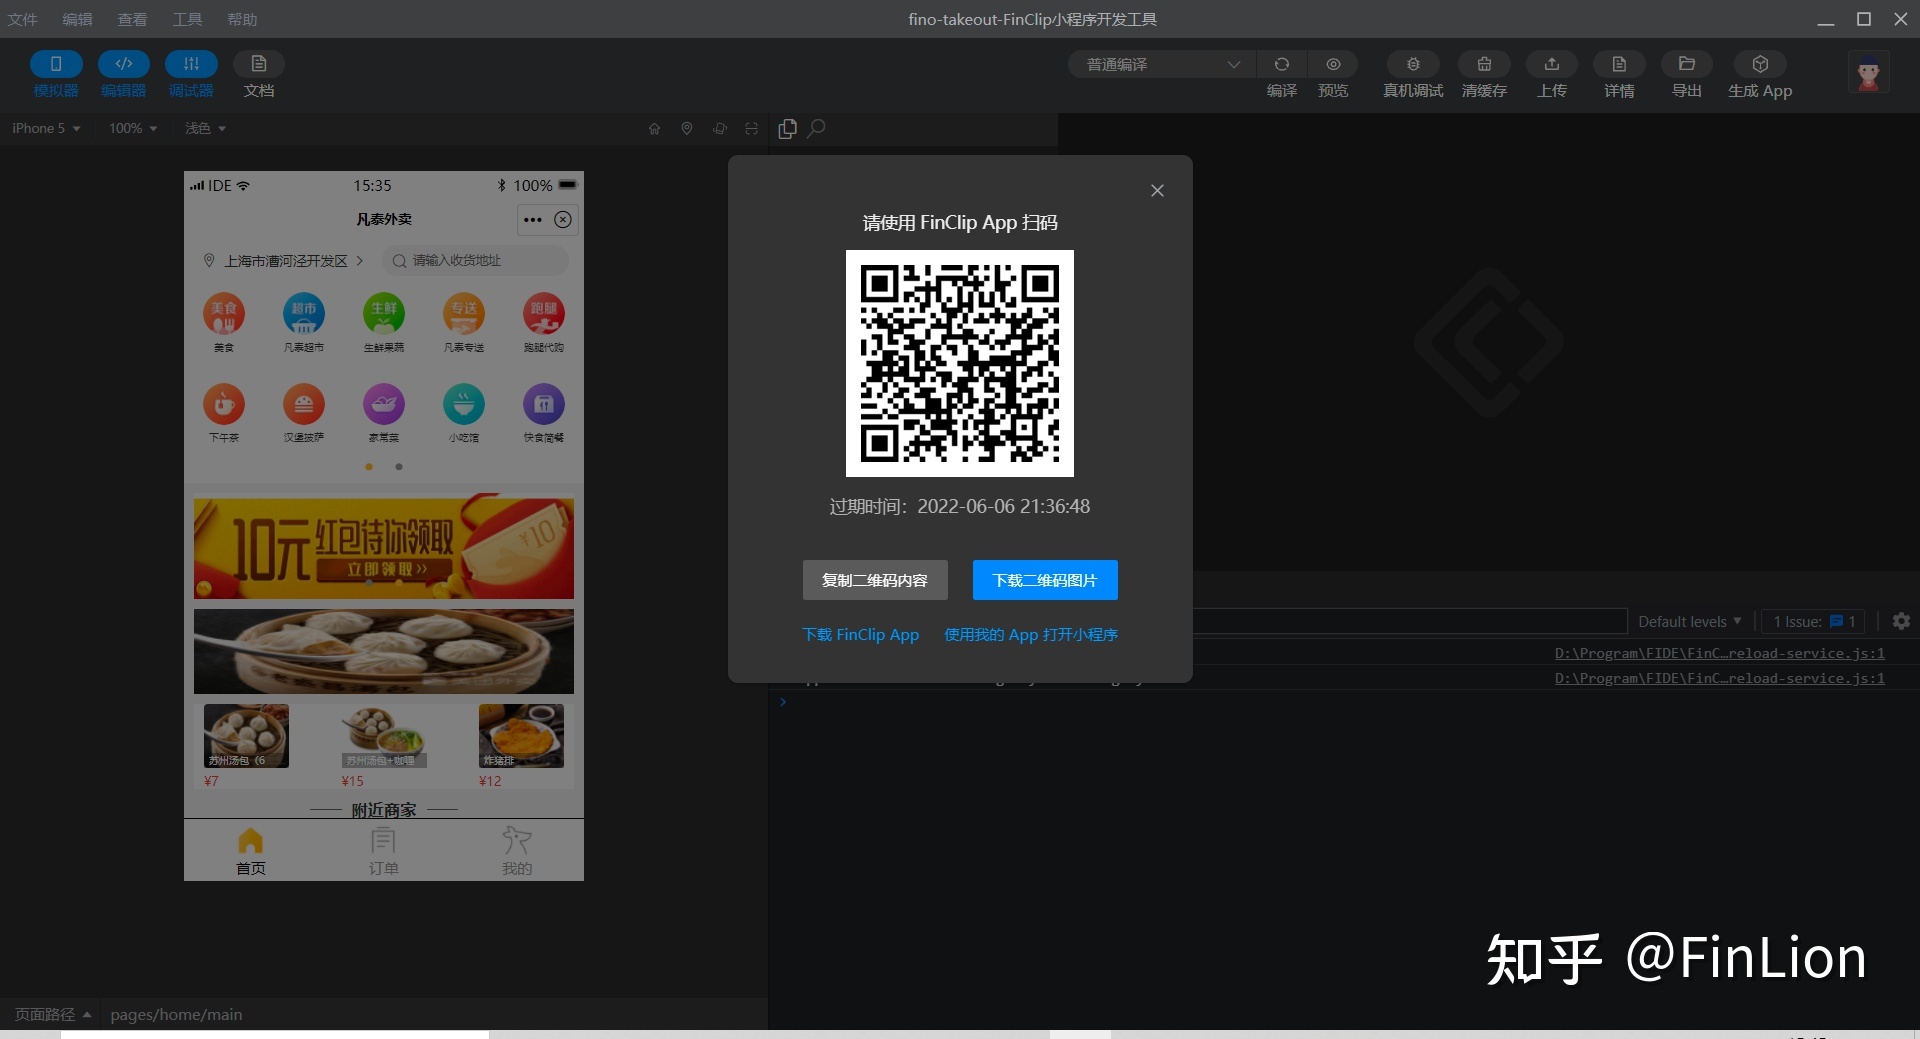1920x1039 pixels.
Task: Open the 详情 details icon
Action: point(1619,64)
